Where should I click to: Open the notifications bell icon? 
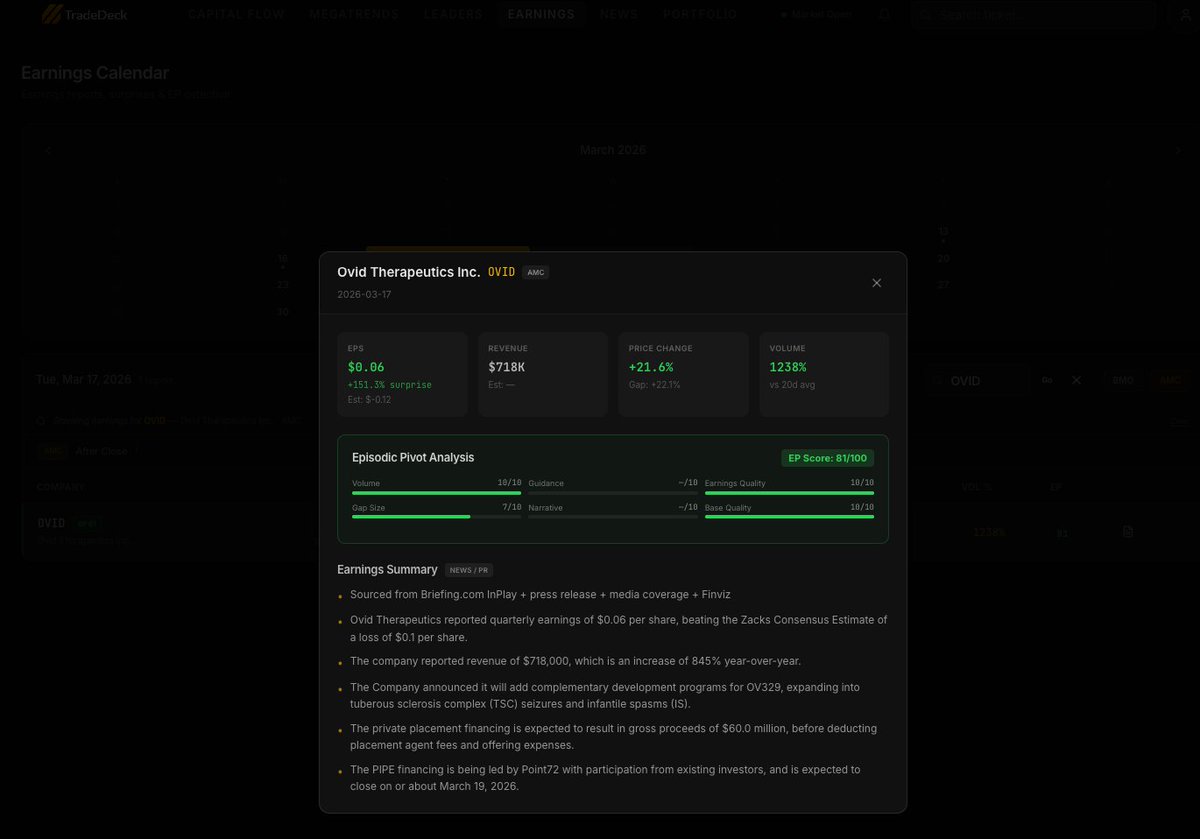pos(884,14)
